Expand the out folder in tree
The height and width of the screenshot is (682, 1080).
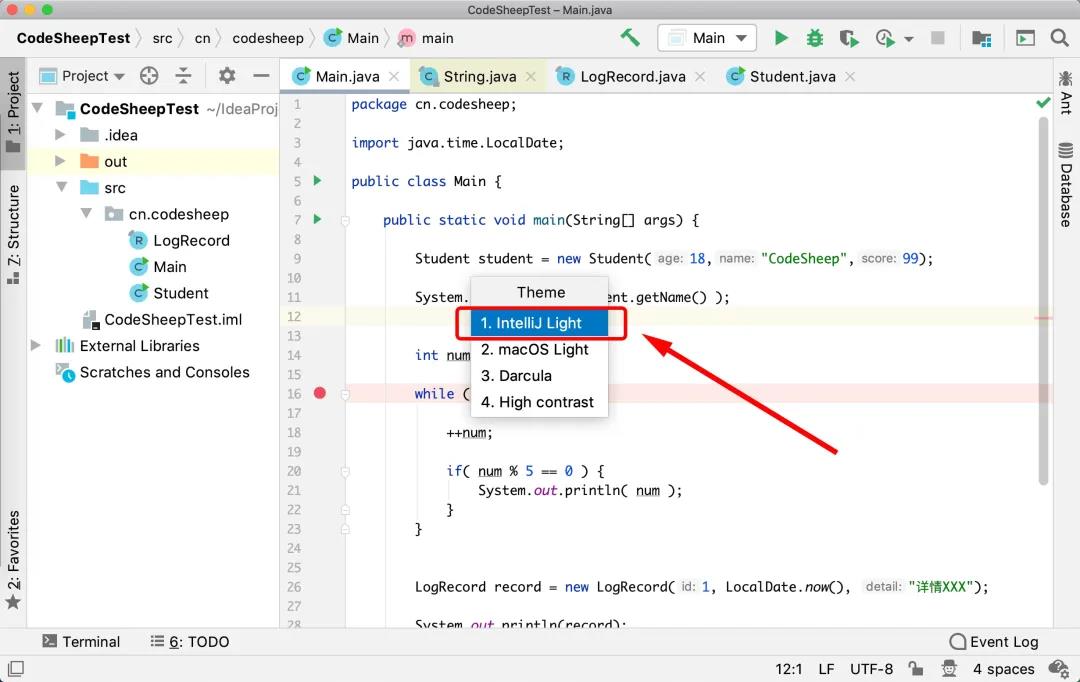pyautogui.click(x=60, y=161)
